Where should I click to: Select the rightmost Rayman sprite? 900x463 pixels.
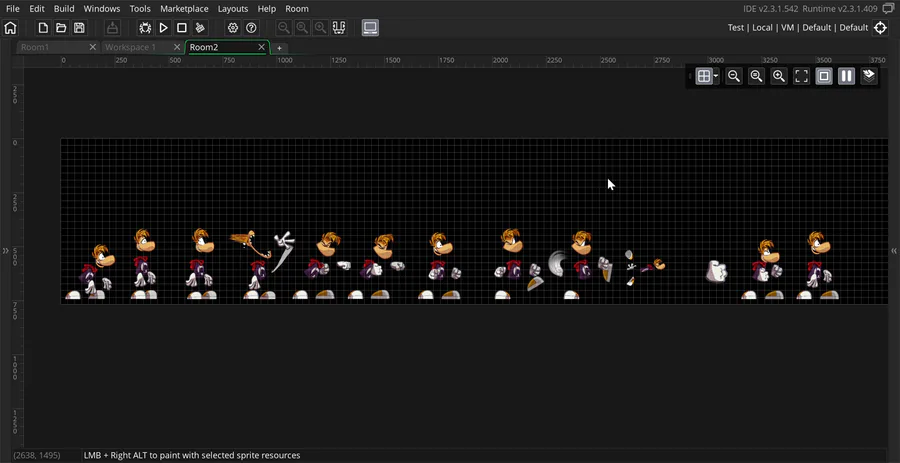[817, 265]
